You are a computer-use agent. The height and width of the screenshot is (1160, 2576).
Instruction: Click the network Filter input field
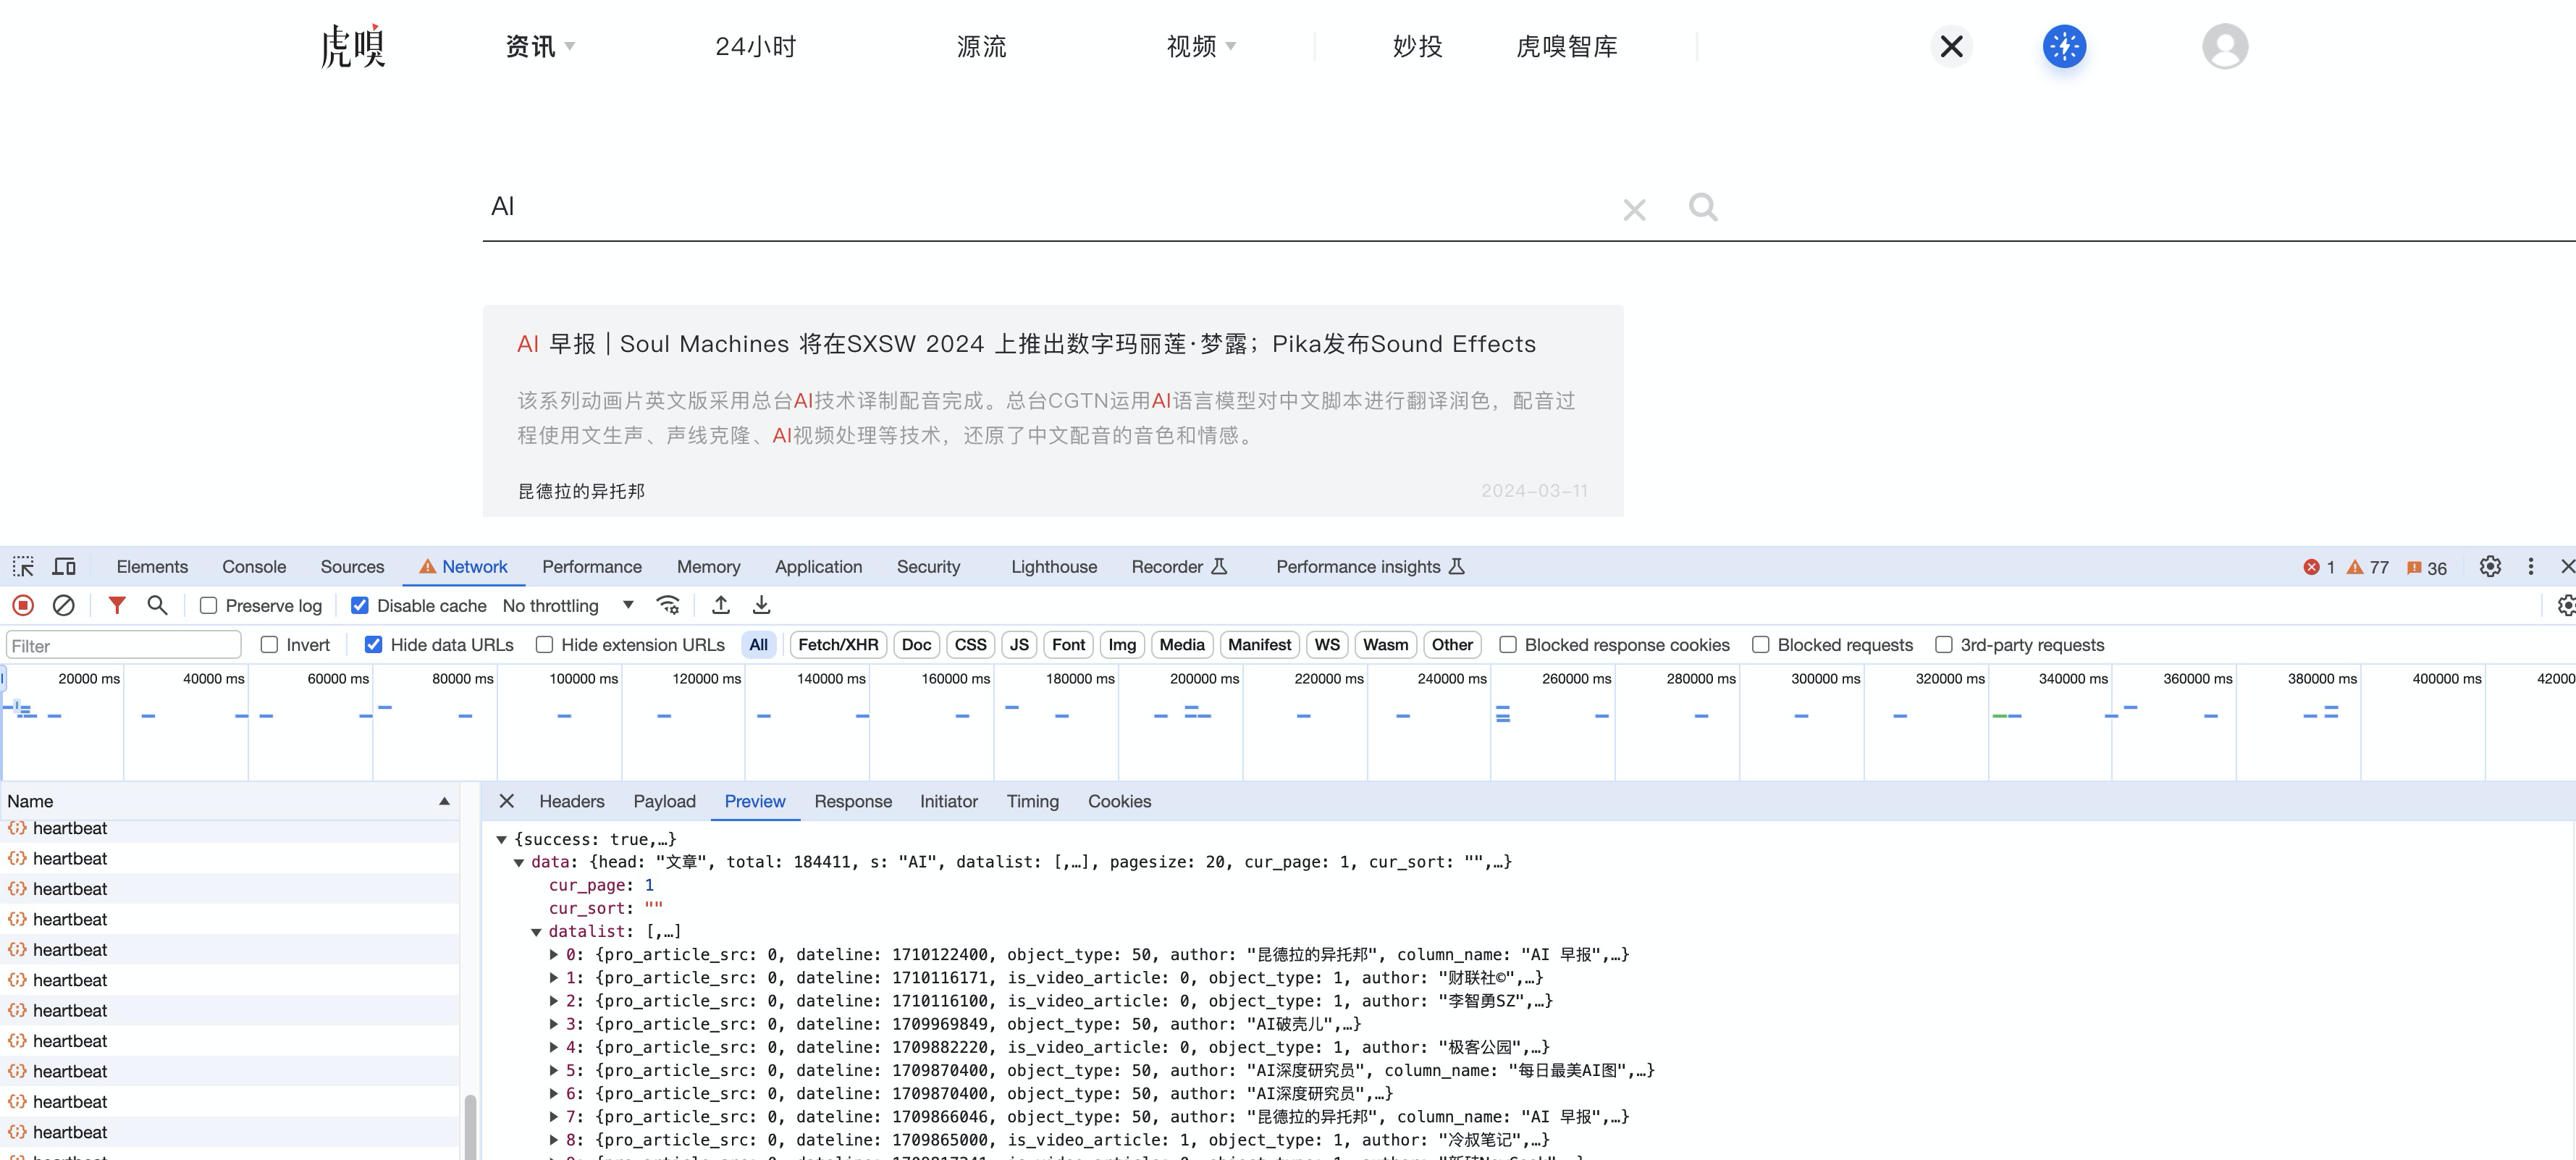[123, 646]
